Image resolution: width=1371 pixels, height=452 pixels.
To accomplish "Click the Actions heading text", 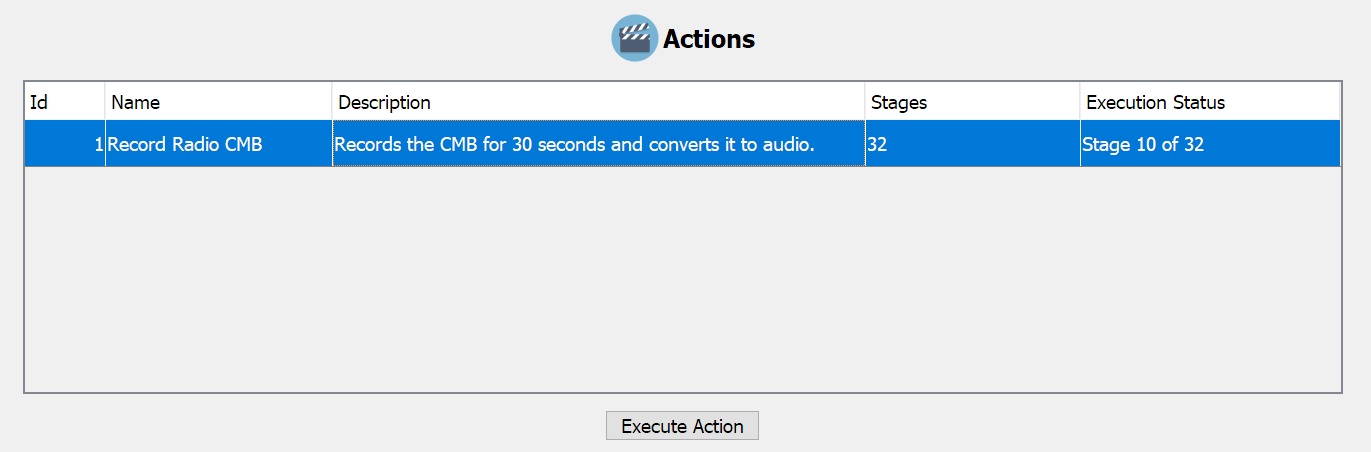I will [x=709, y=40].
